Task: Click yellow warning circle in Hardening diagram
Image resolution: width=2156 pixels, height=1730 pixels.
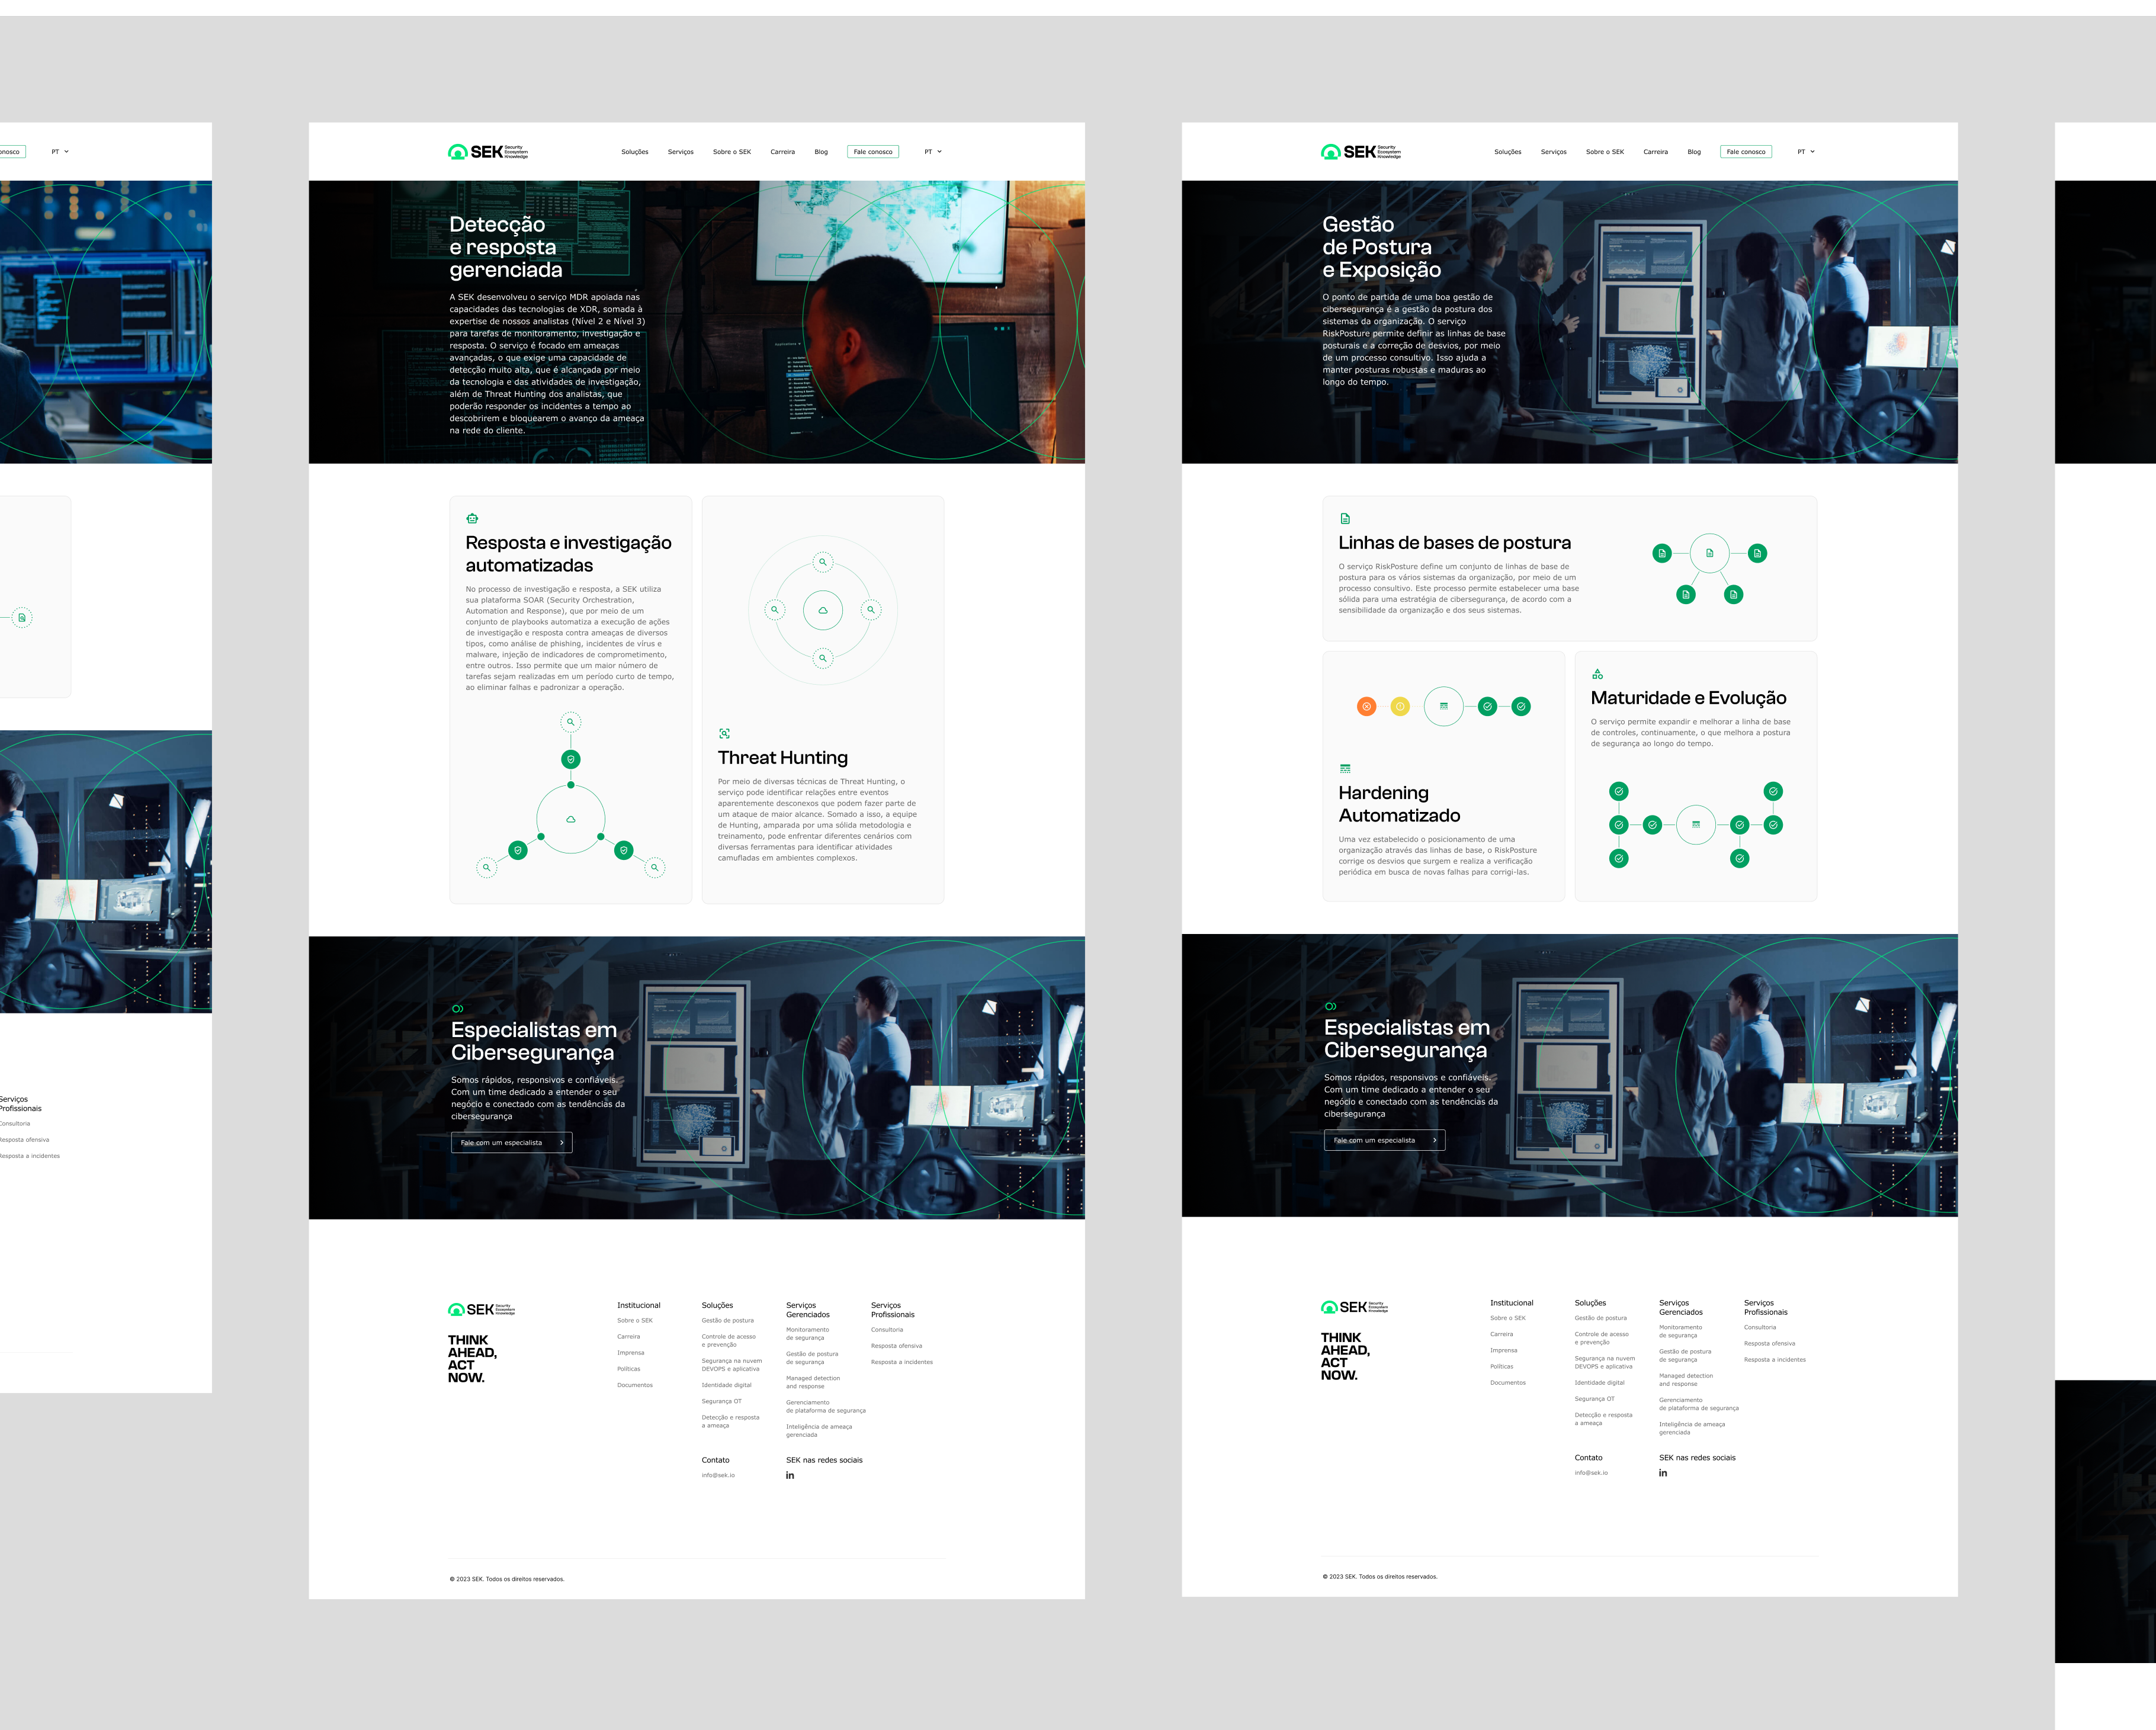Action: pyautogui.click(x=1400, y=706)
